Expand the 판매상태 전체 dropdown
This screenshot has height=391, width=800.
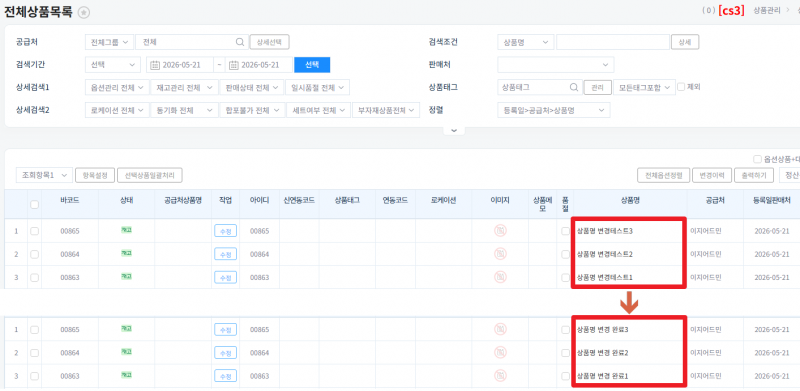pos(252,87)
